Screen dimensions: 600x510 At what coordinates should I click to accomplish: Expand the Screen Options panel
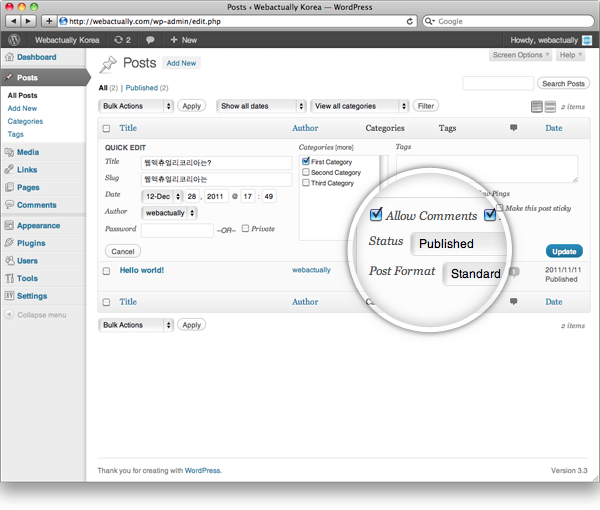521,55
